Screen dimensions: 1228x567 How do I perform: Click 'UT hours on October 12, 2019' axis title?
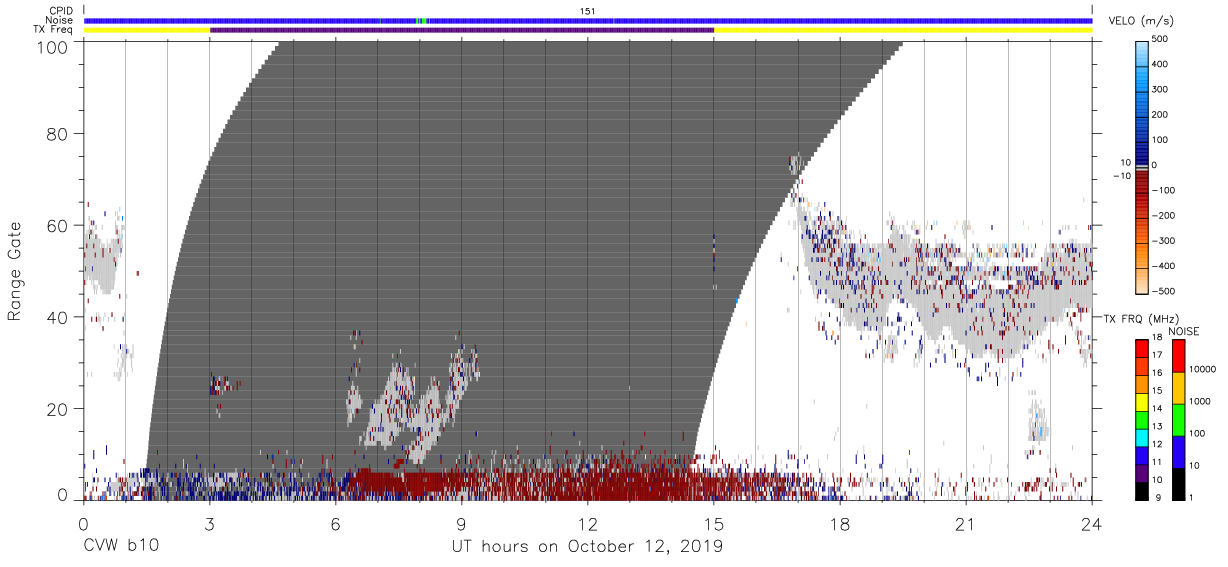point(587,547)
